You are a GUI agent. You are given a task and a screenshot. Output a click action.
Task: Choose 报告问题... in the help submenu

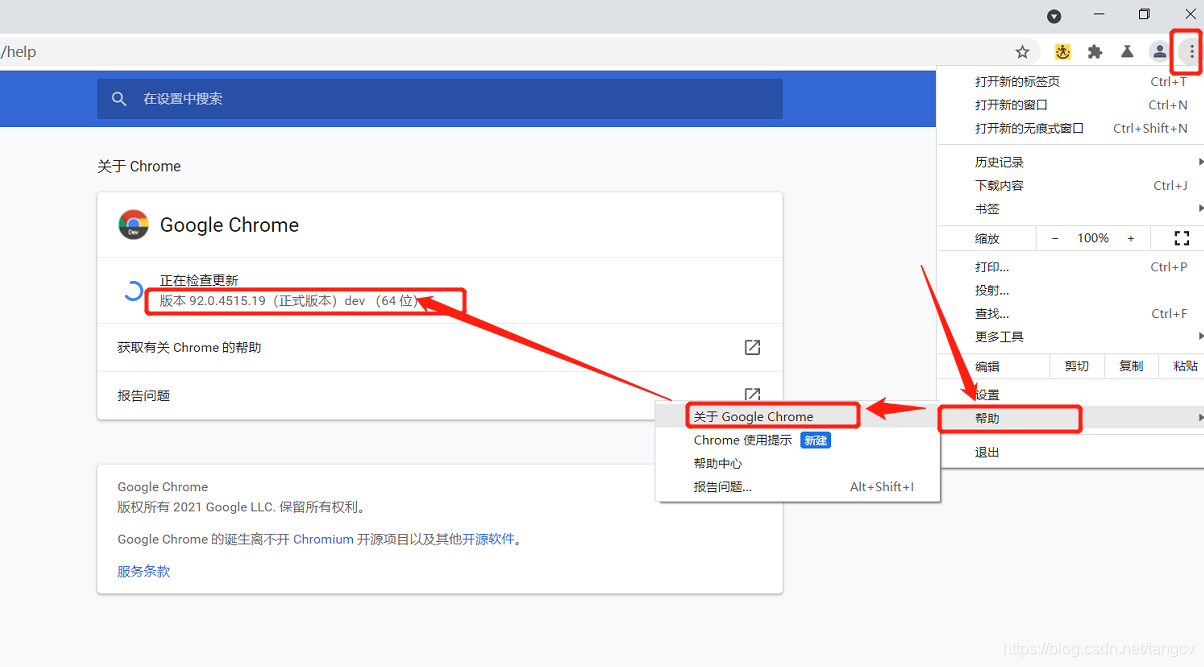coord(797,487)
